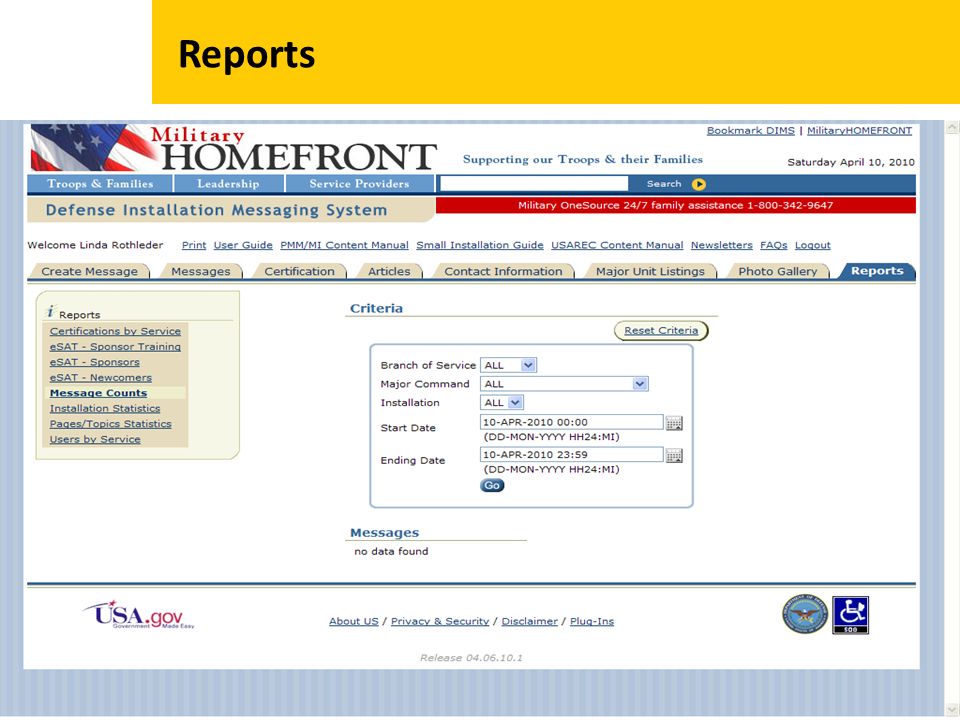Open the Privacy & Security link

pyautogui.click(x=440, y=621)
